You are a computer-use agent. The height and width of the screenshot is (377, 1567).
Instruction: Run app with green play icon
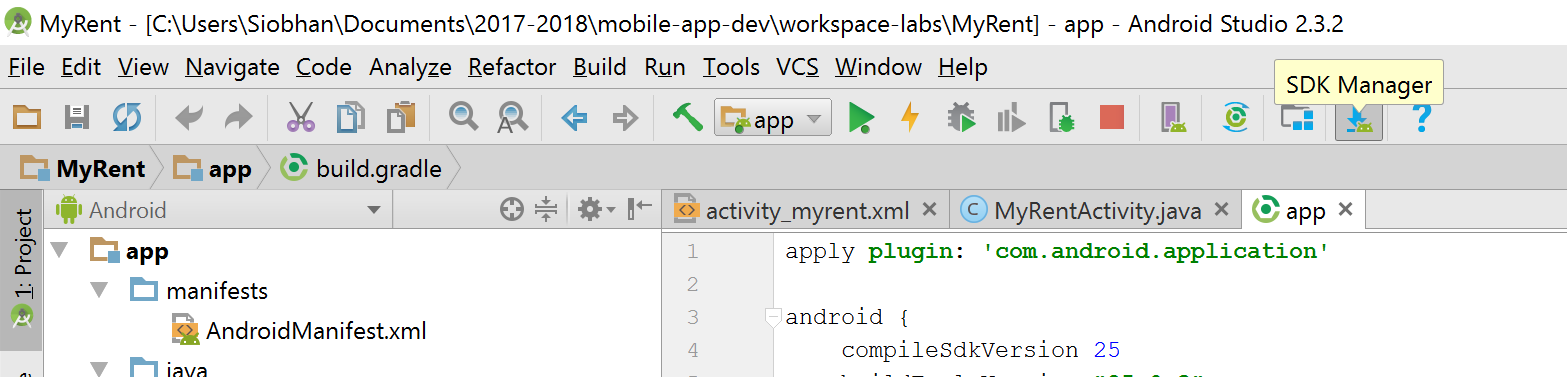click(860, 119)
